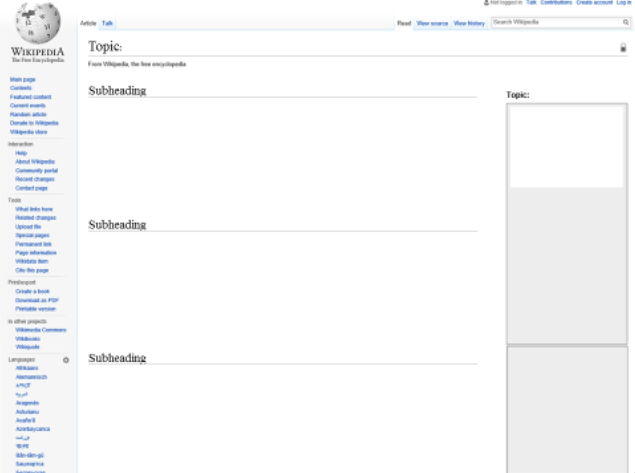Go to Main page
Viewport: 635px width, 473px height.
(x=23, y=79)
